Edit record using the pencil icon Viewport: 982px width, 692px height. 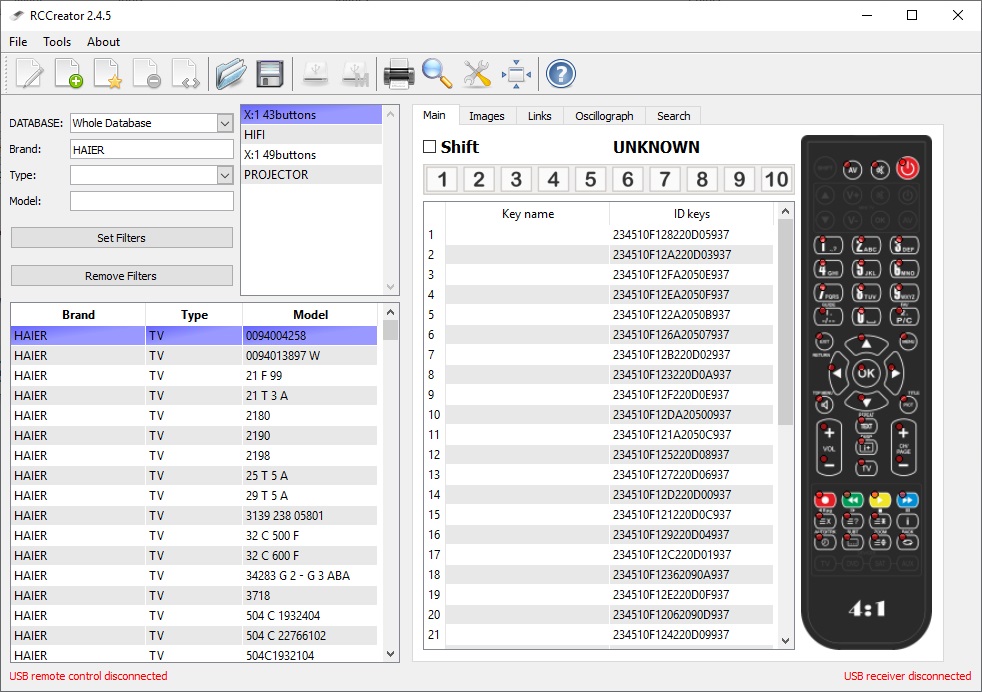click(28, 73)
